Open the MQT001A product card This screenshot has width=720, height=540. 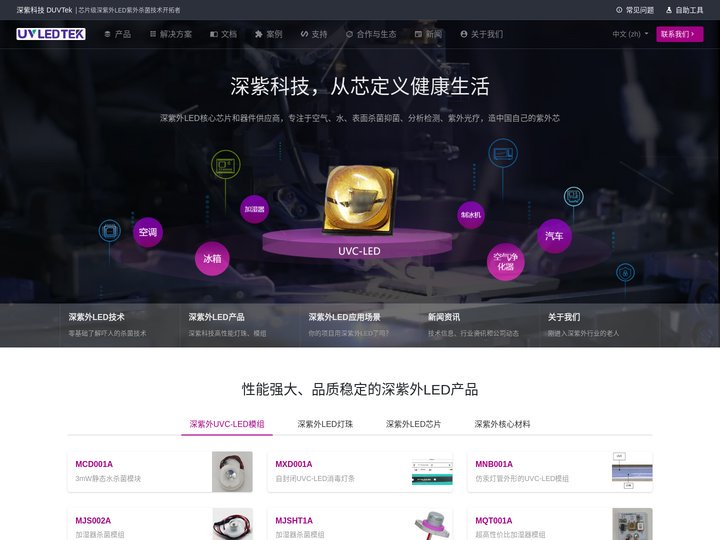pyautogui.click(x=560, y=526)
